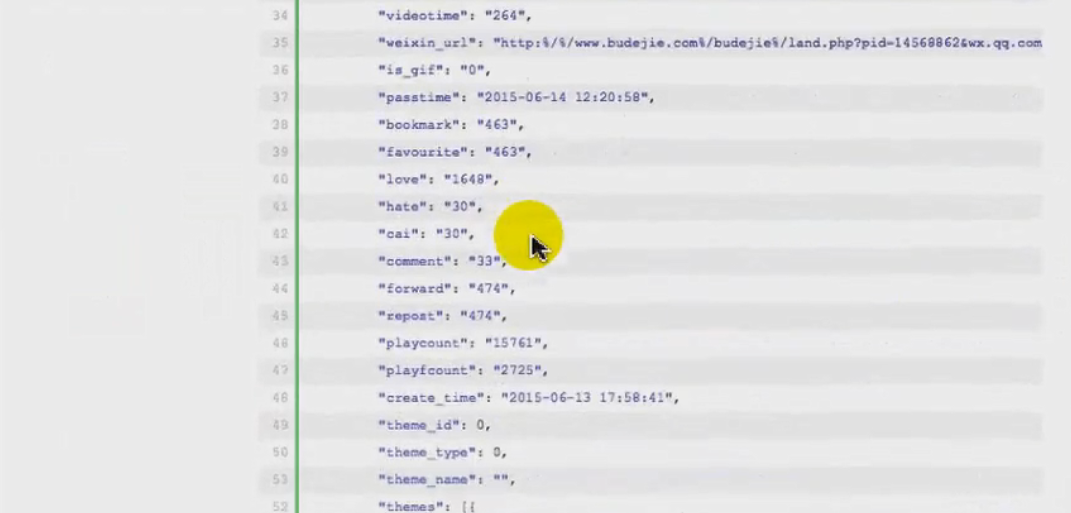Click line number 34 in gutter
This screenshot has height=513, width=1071.
(x=280, y=15)
